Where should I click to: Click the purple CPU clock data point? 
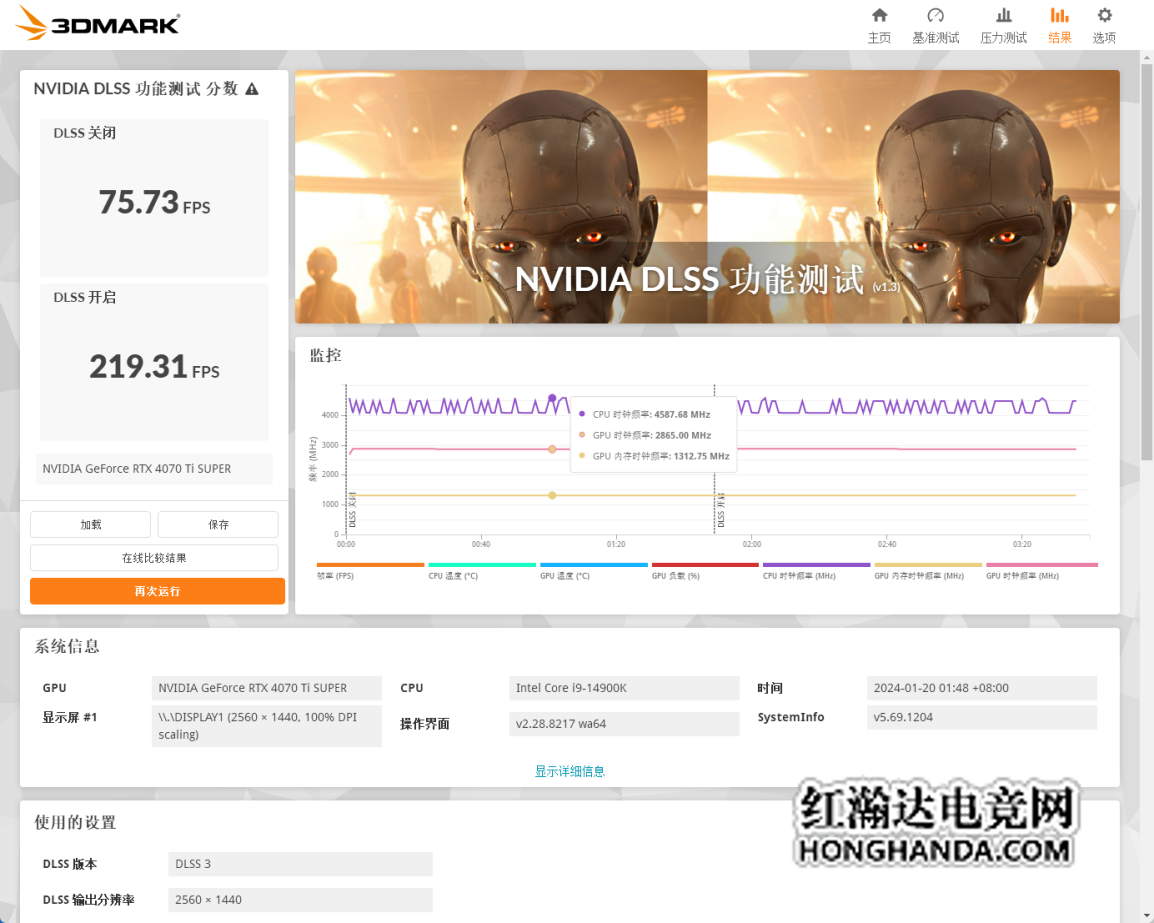552,398
